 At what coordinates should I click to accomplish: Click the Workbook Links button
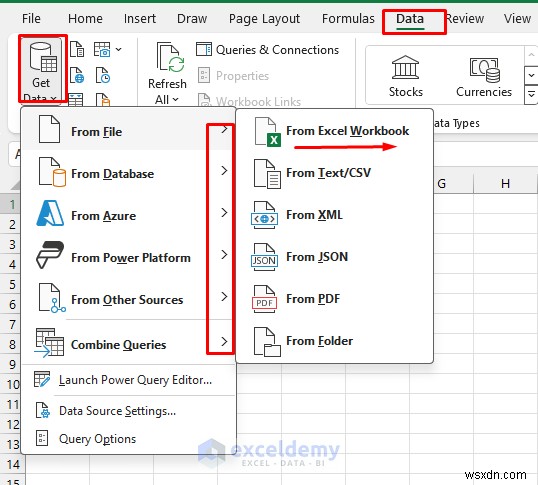[x=249, y=101]
